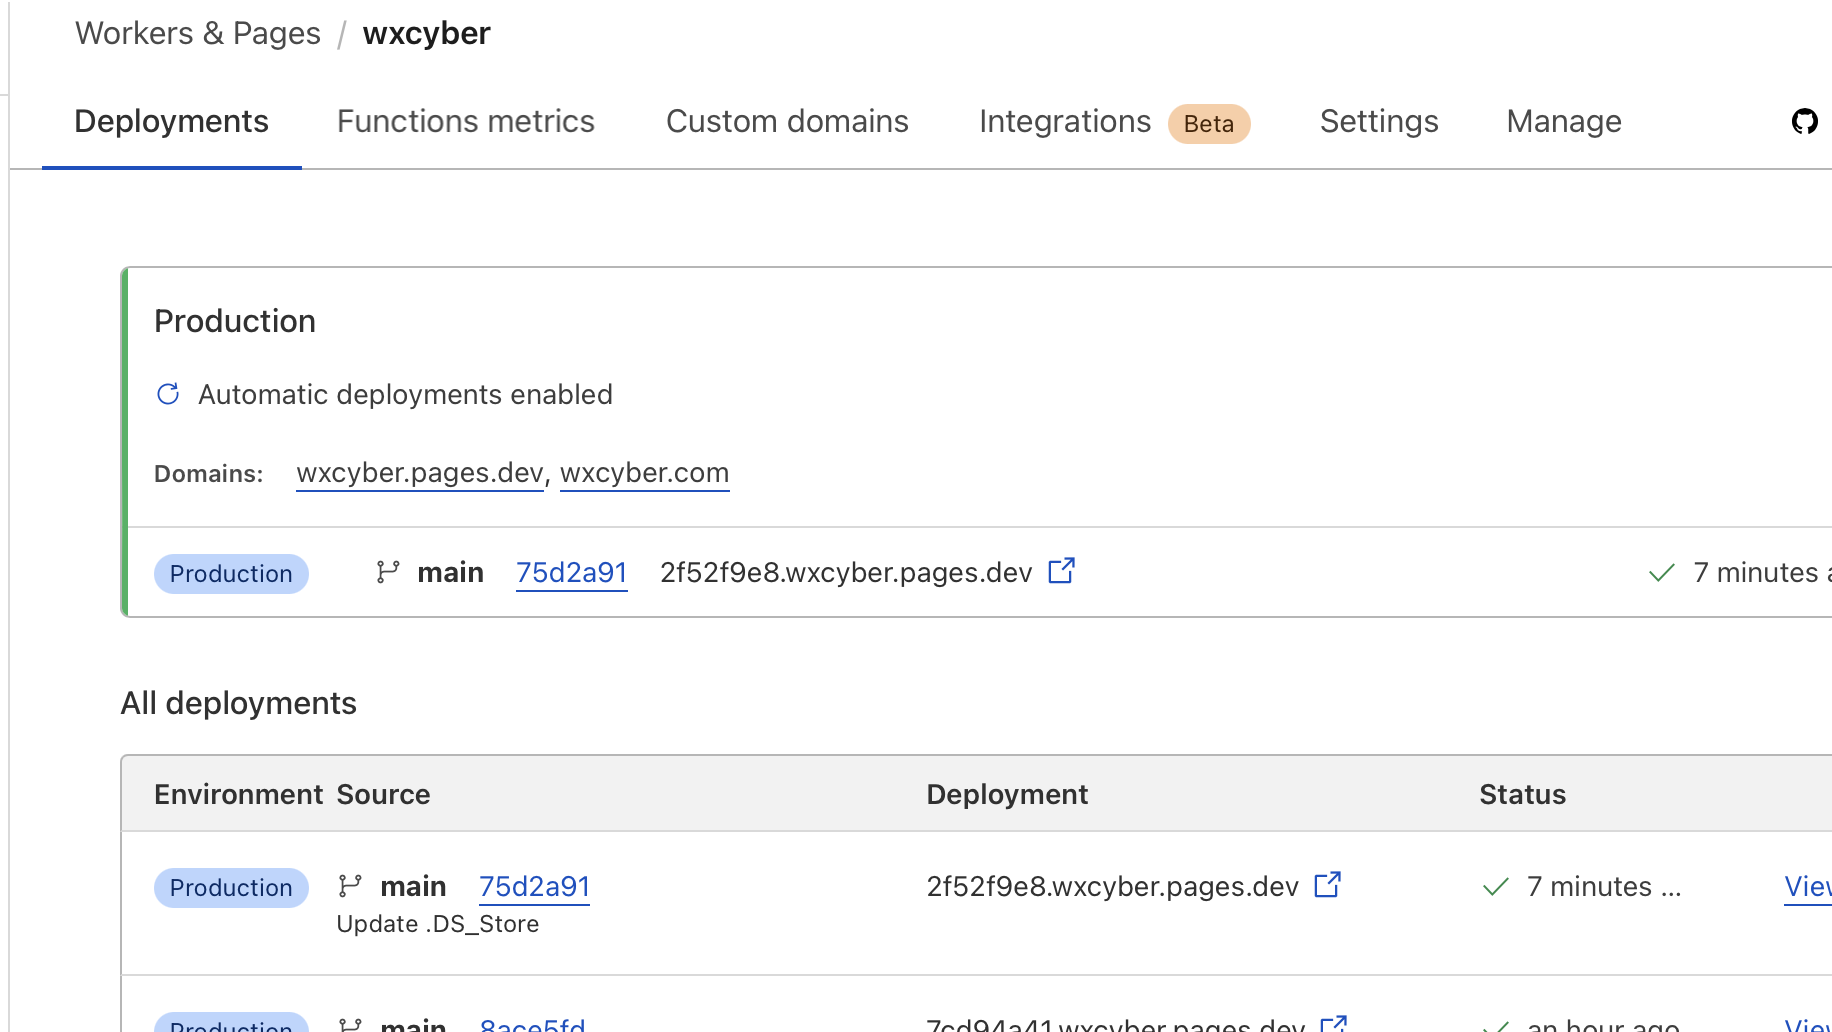Open the Custom domains tab
This screenshot has height=1032, width=1832.
click(x=787, y=122)
